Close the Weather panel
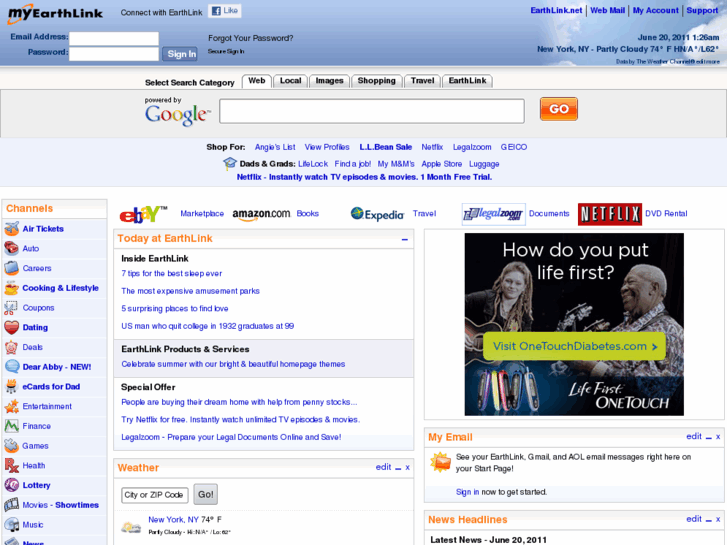This screenshot has height=545, width=727. pyautogui.click(x=408, y=468)
